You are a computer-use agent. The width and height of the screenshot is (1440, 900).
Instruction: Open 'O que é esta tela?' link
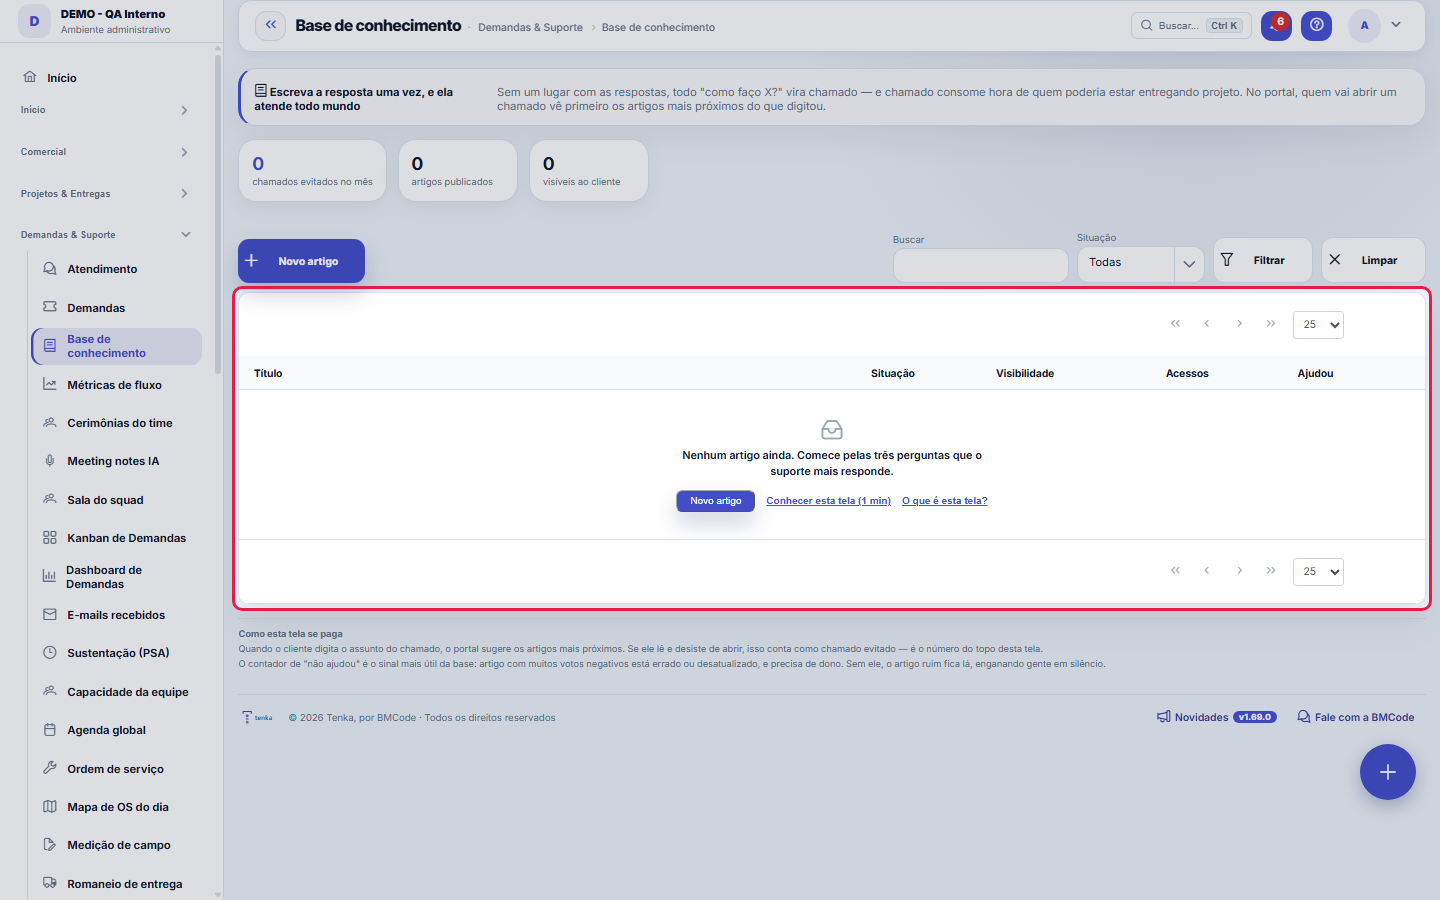[944, 501]
